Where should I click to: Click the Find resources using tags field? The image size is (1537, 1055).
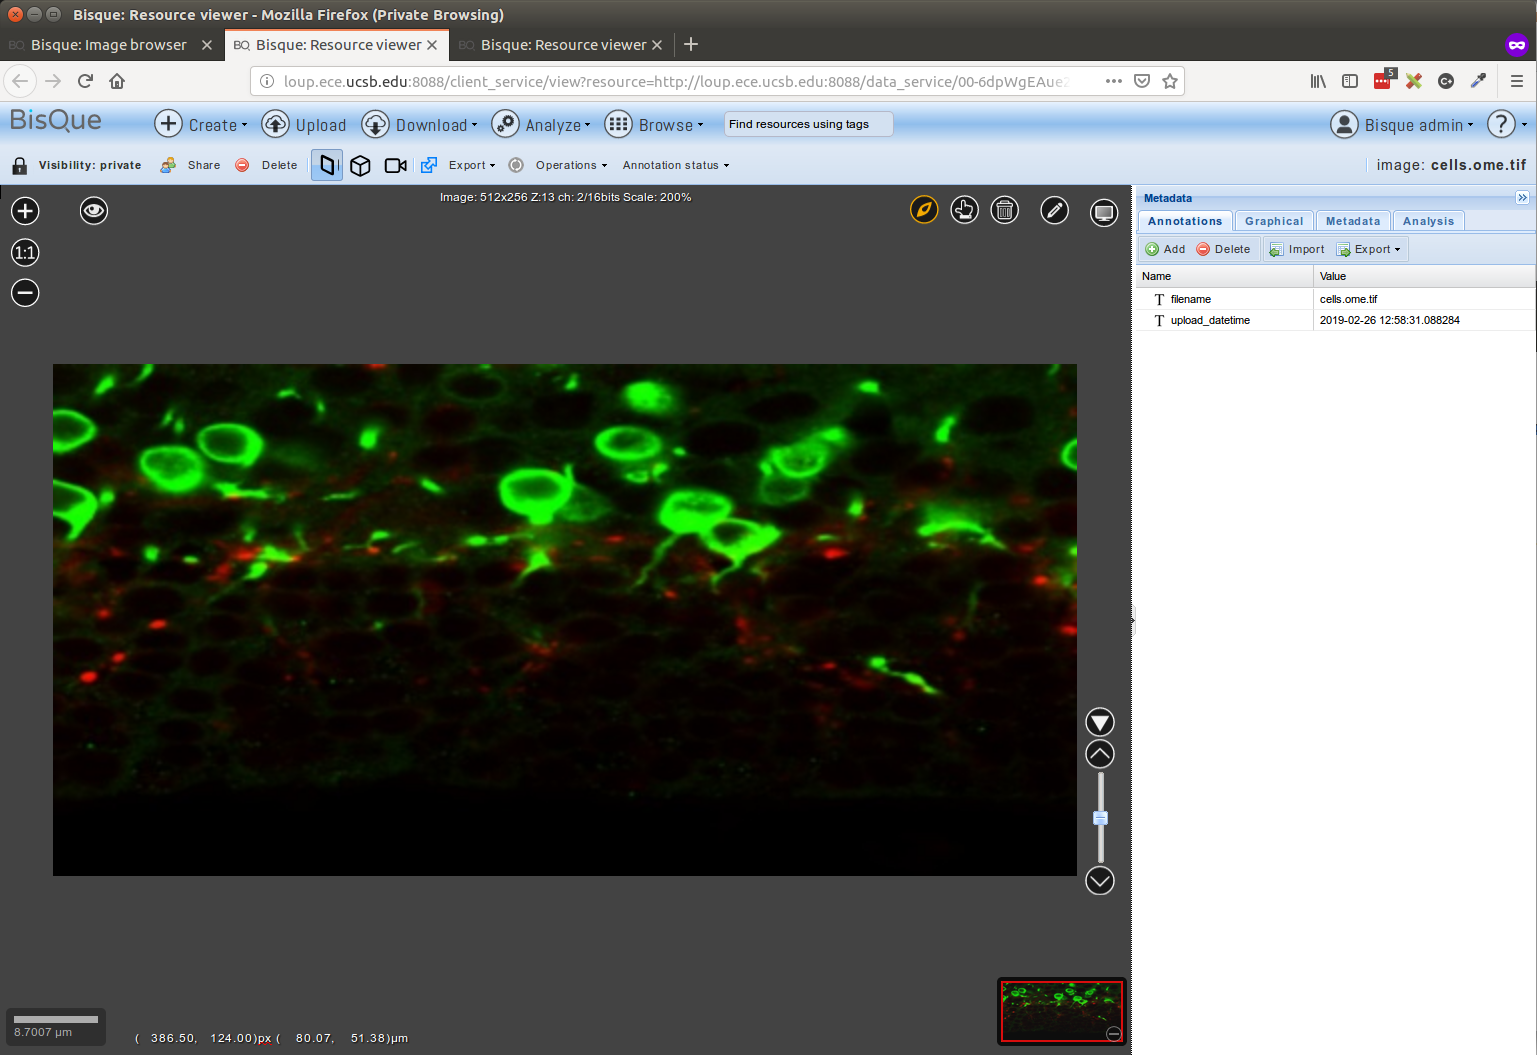click(x=807, y=124)
